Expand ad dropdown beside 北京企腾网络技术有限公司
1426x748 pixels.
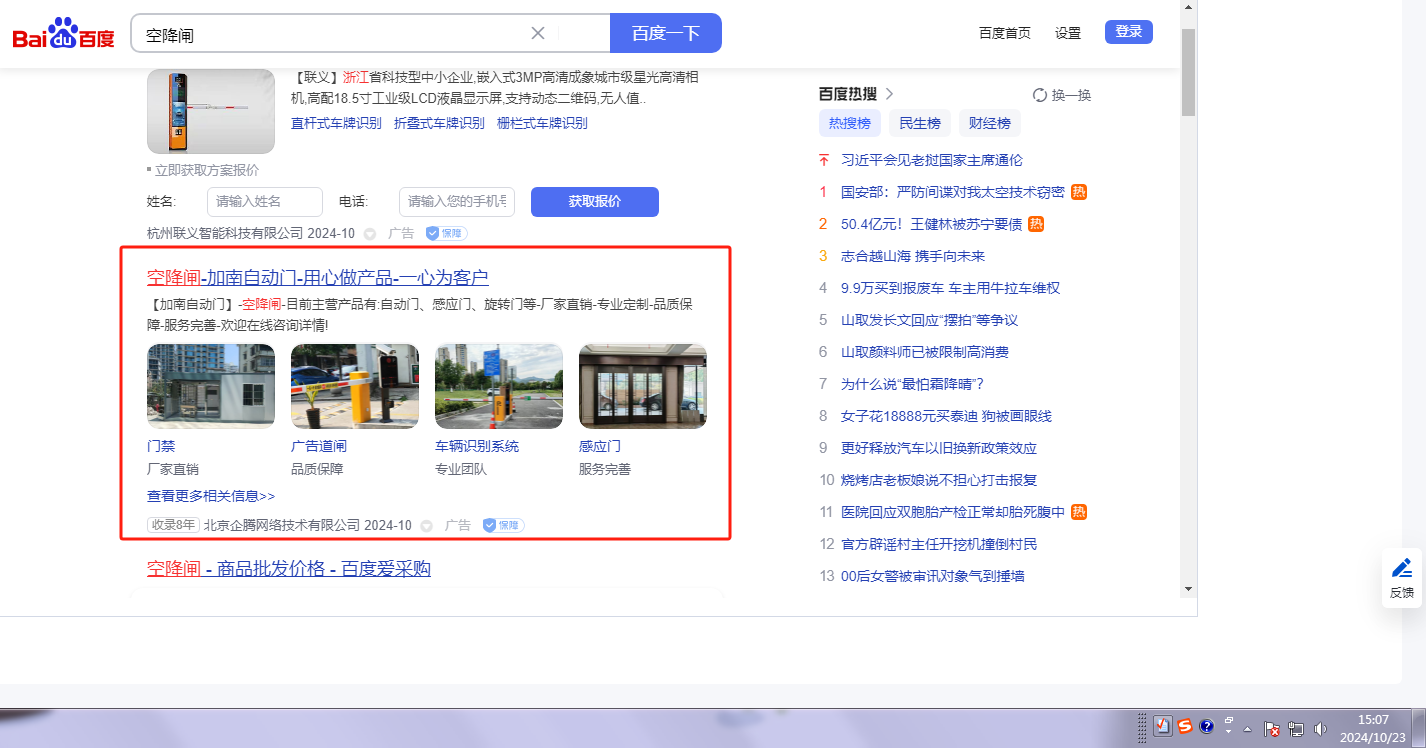pyautogui.click(x=427, y=526)
